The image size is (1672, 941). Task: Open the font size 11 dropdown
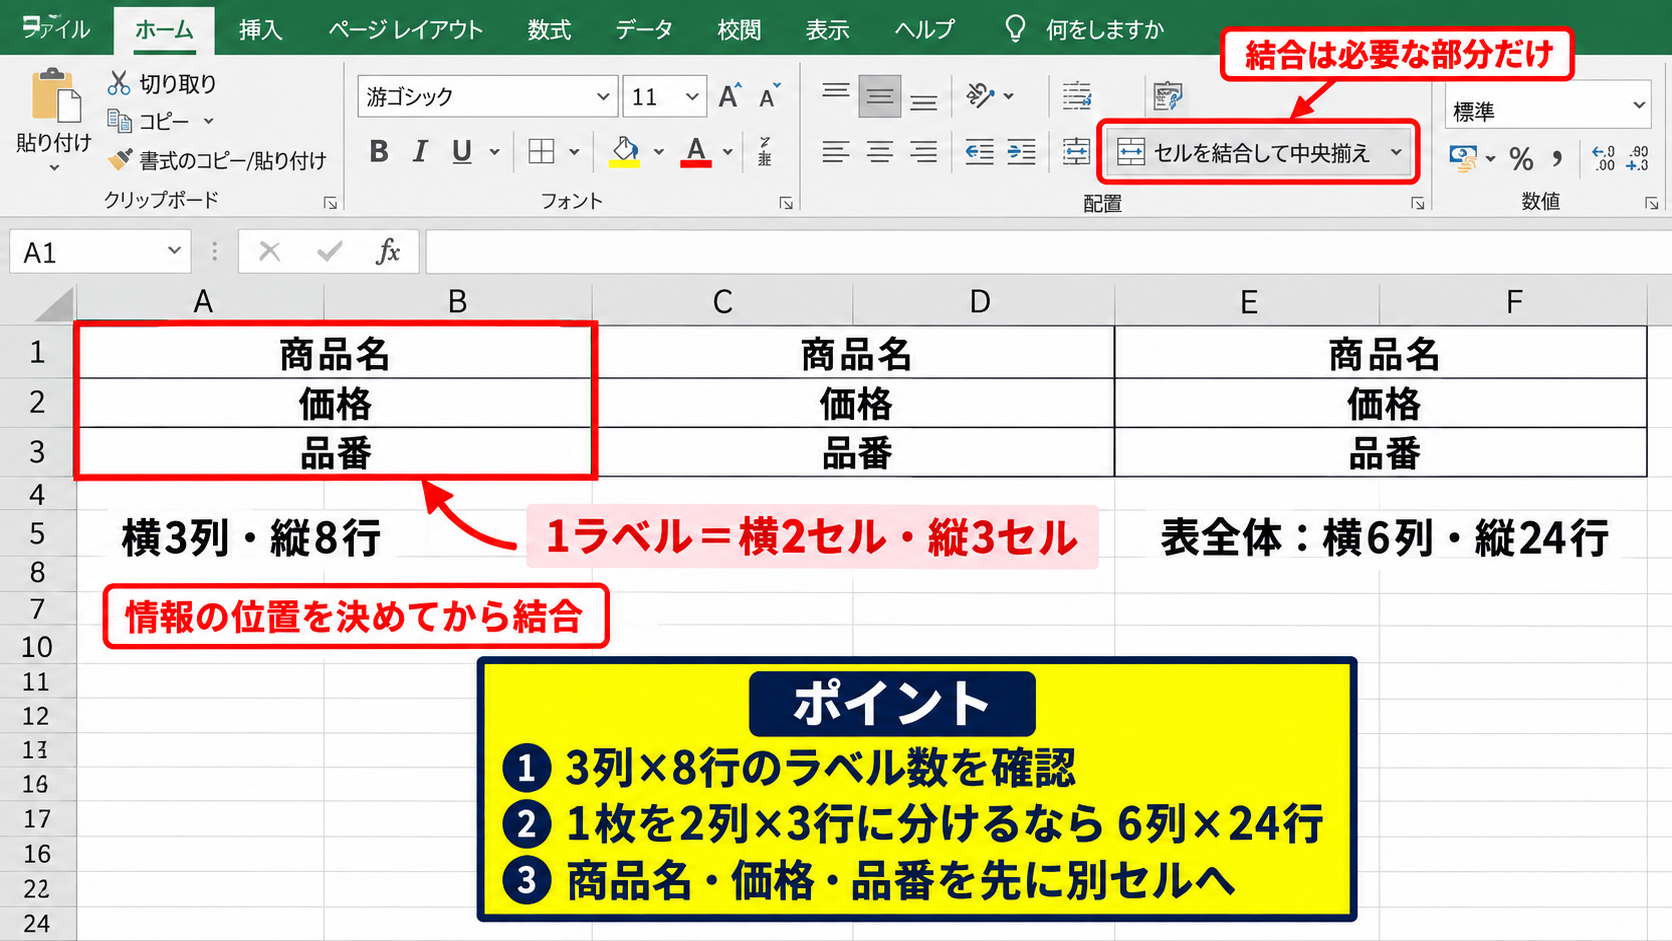point(692,97)
